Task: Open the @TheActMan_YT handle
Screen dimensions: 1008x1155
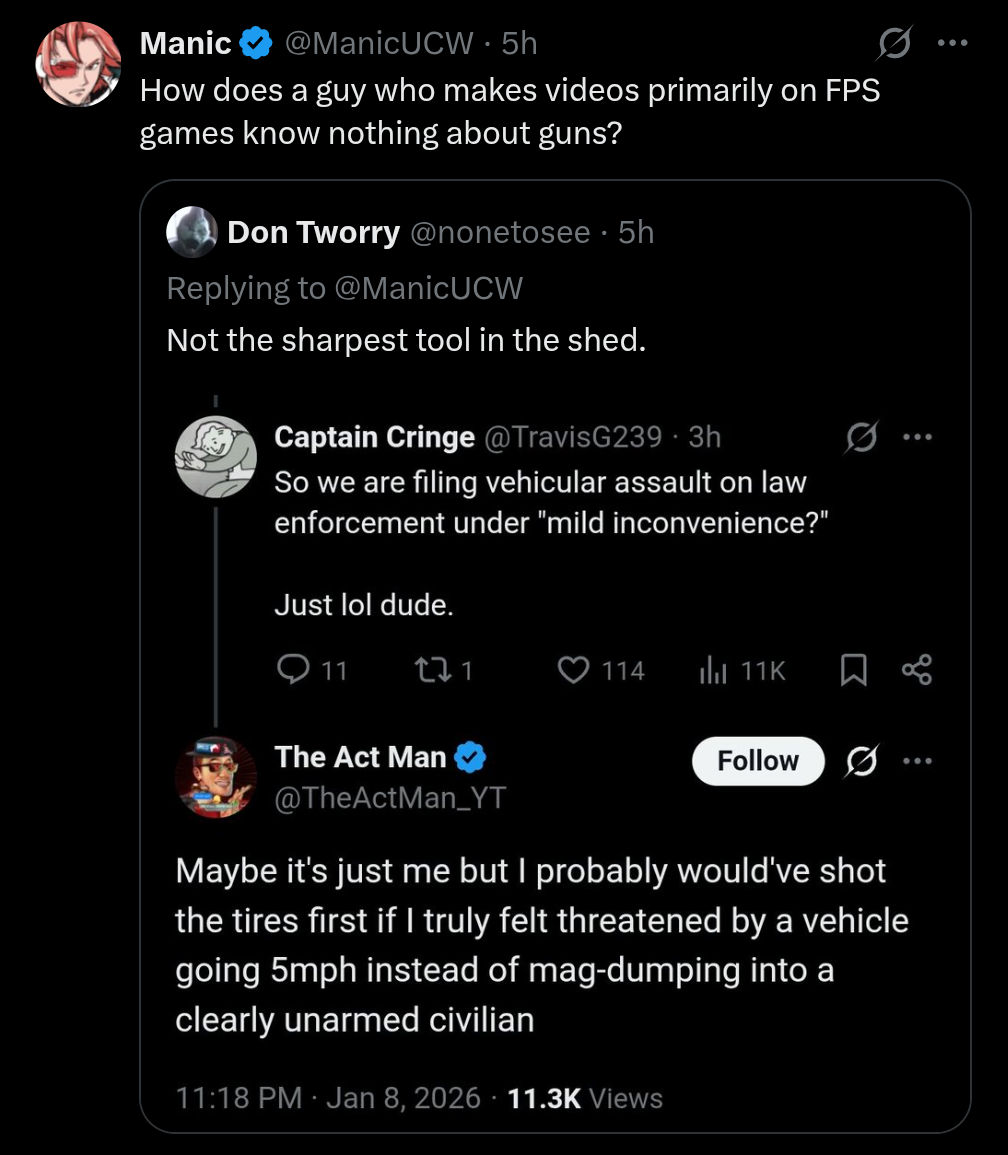Action: click(390, 797)
